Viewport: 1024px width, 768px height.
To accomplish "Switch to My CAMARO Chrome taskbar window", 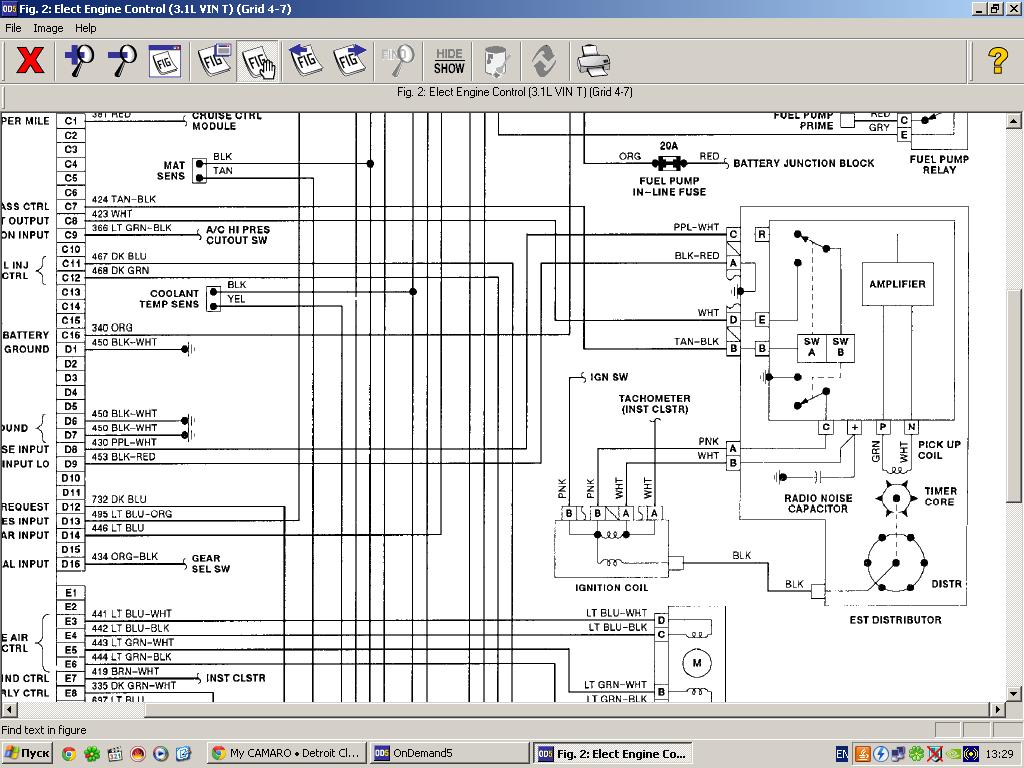I will 286,753.
